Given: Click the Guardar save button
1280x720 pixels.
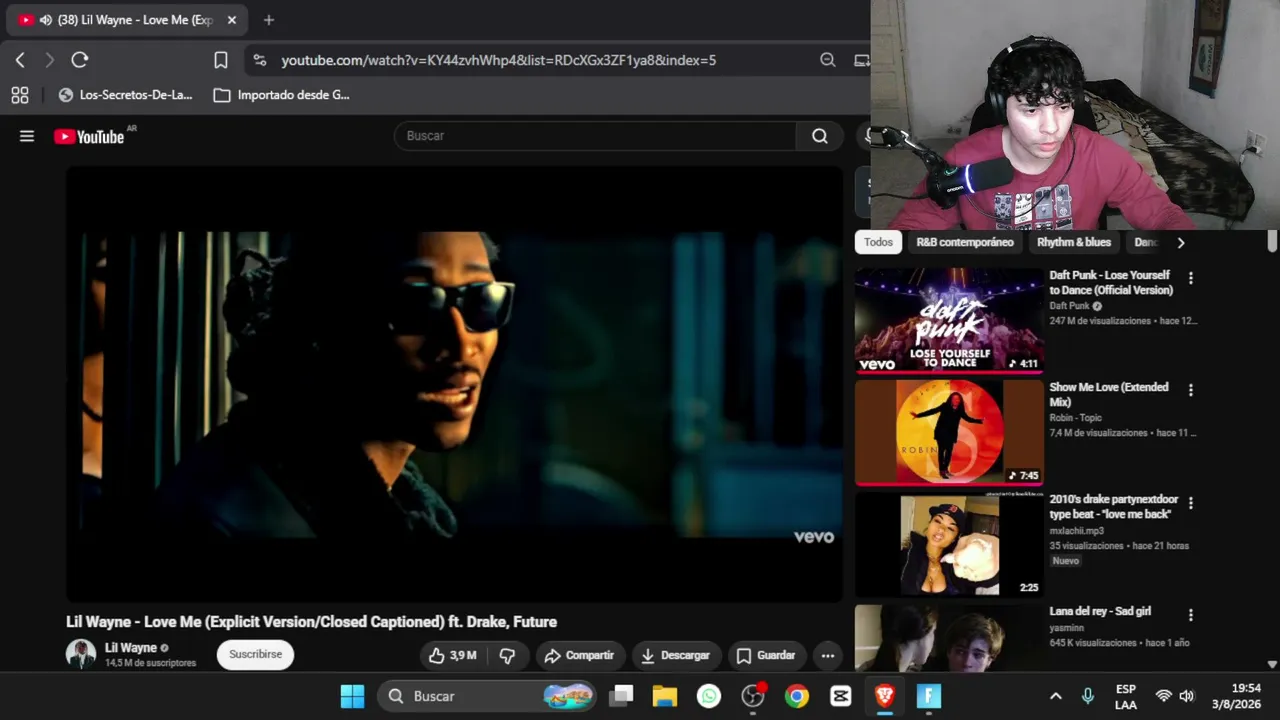Looking at the screenshot, I should (x=766, y=656).
